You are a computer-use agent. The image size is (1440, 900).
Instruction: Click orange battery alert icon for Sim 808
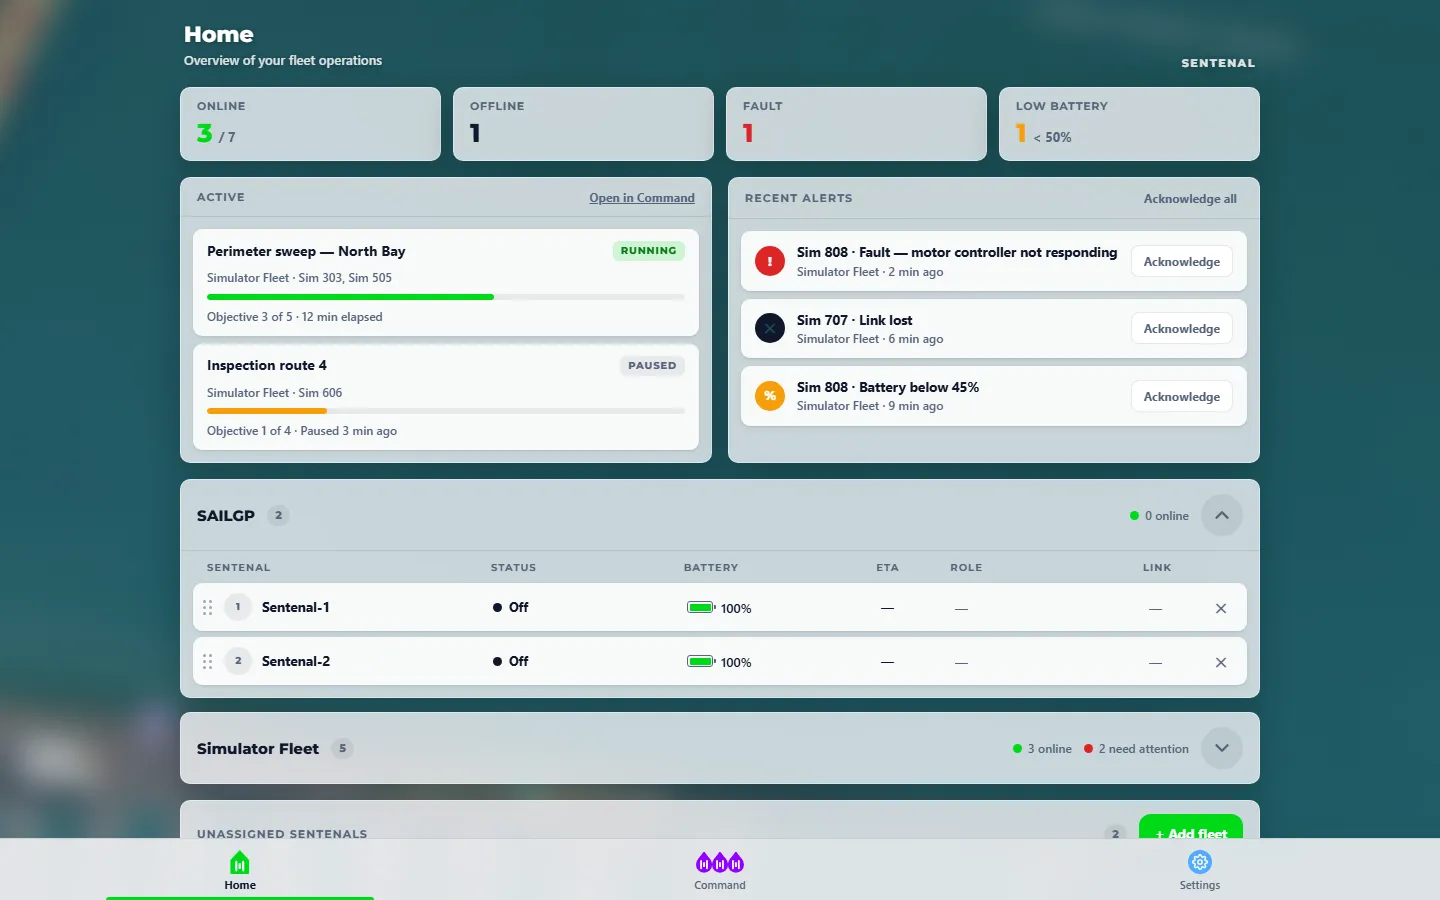coord(770,396)
